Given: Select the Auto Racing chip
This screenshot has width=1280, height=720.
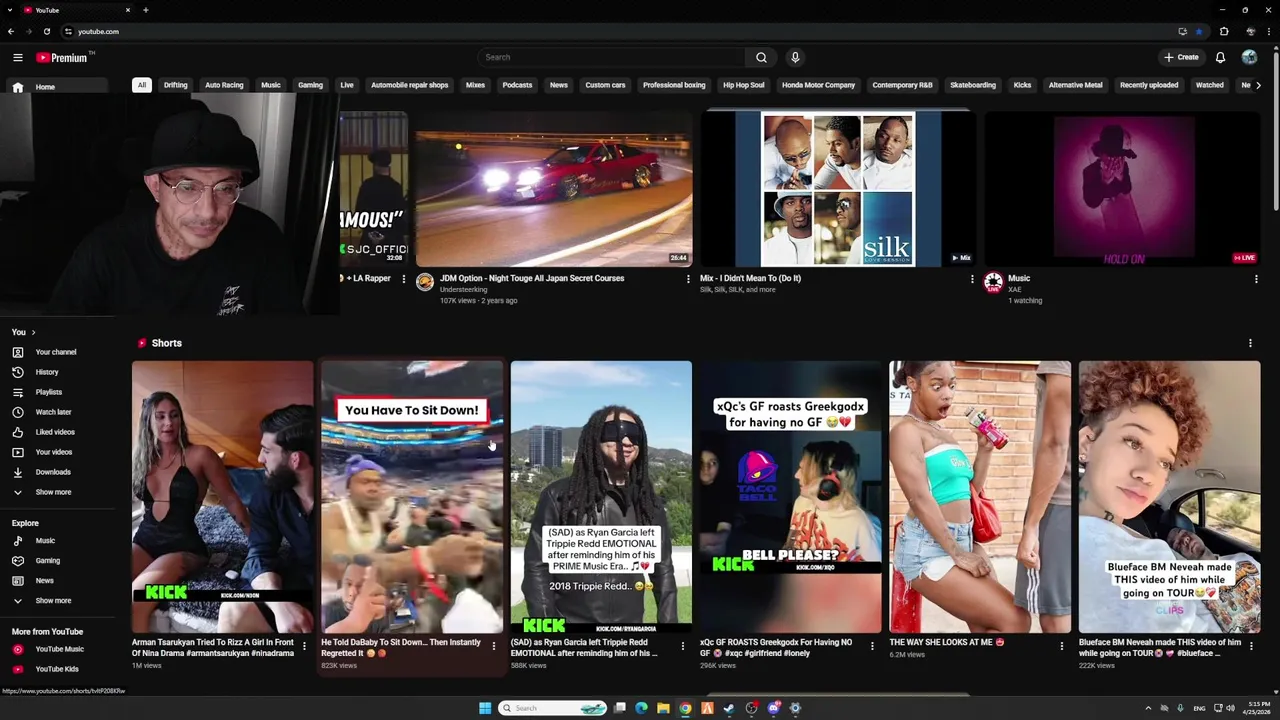Looking at the screenshot, I should coord(224,85).
